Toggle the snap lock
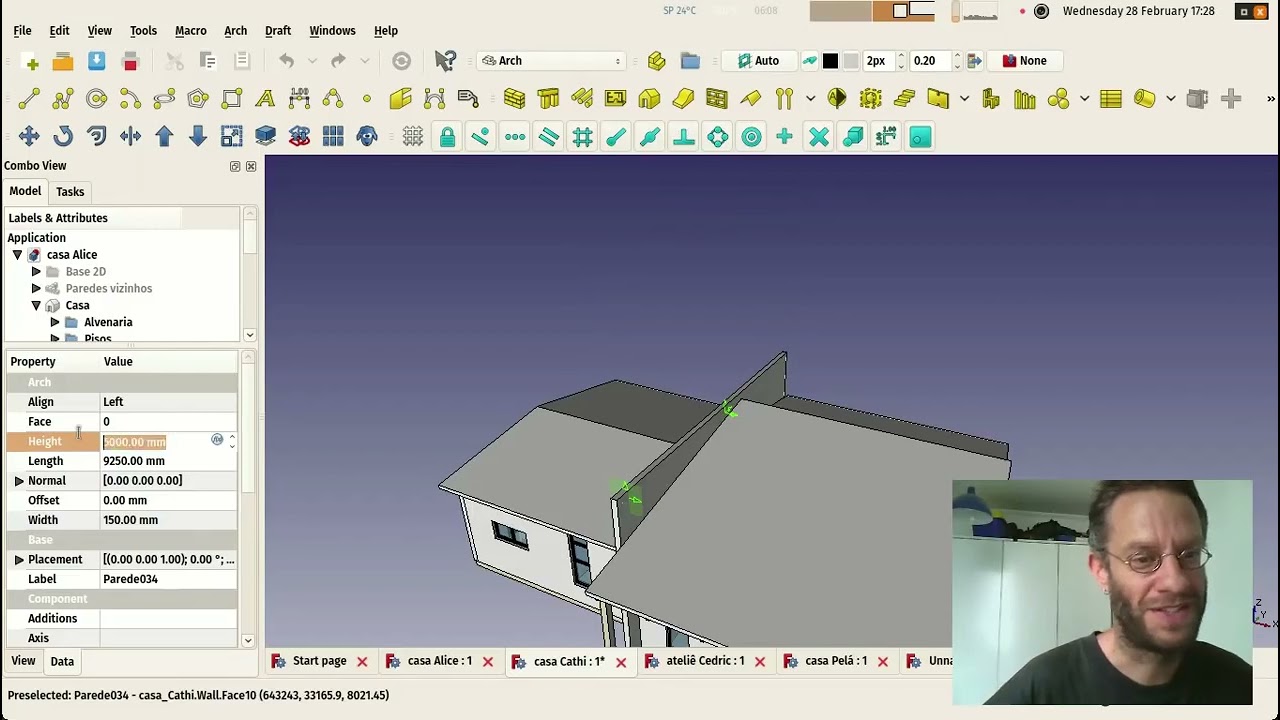 (x=447, y=136)
